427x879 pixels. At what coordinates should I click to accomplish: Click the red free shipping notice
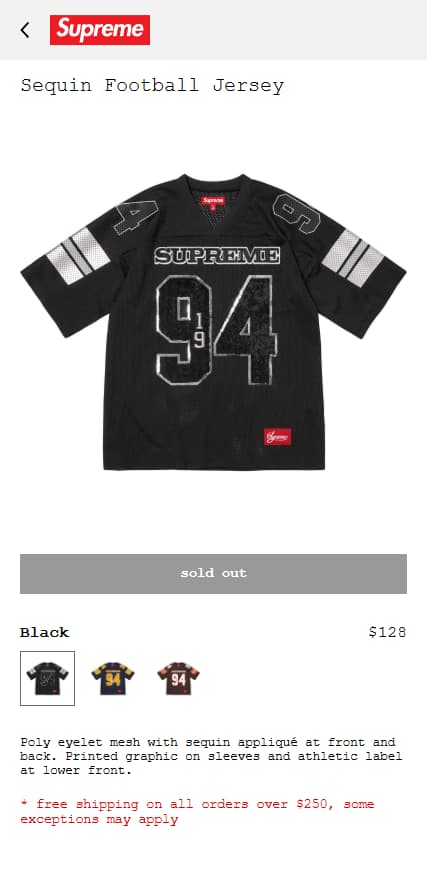(x=197, y=812)
